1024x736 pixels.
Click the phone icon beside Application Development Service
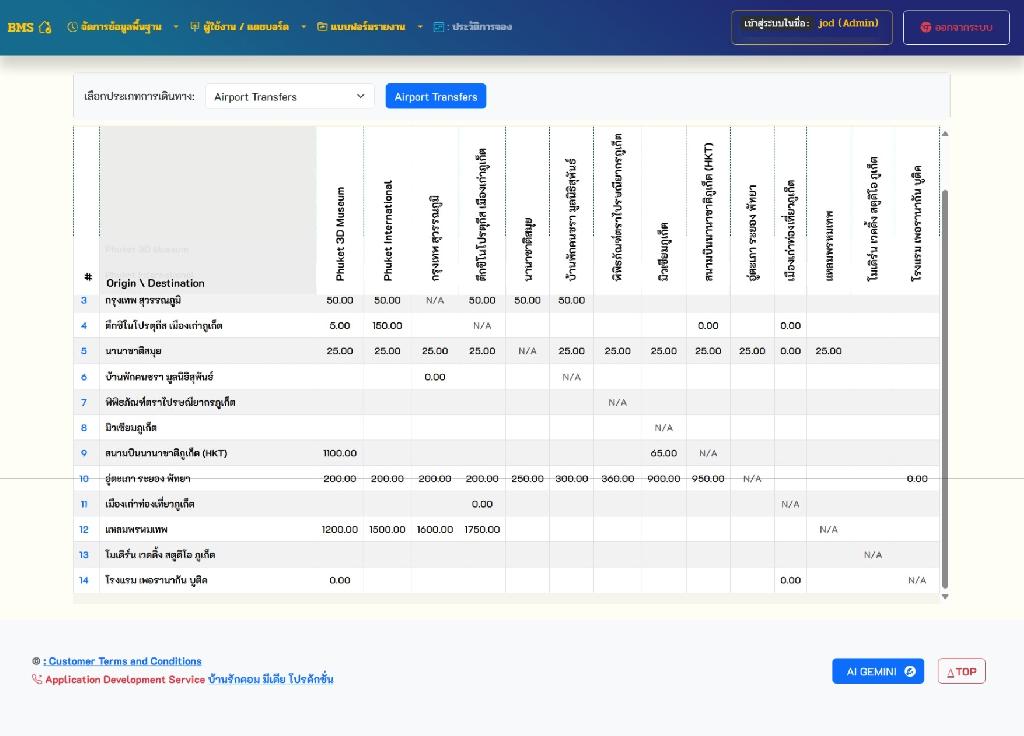pyautogui.click(x=37, y=680)
